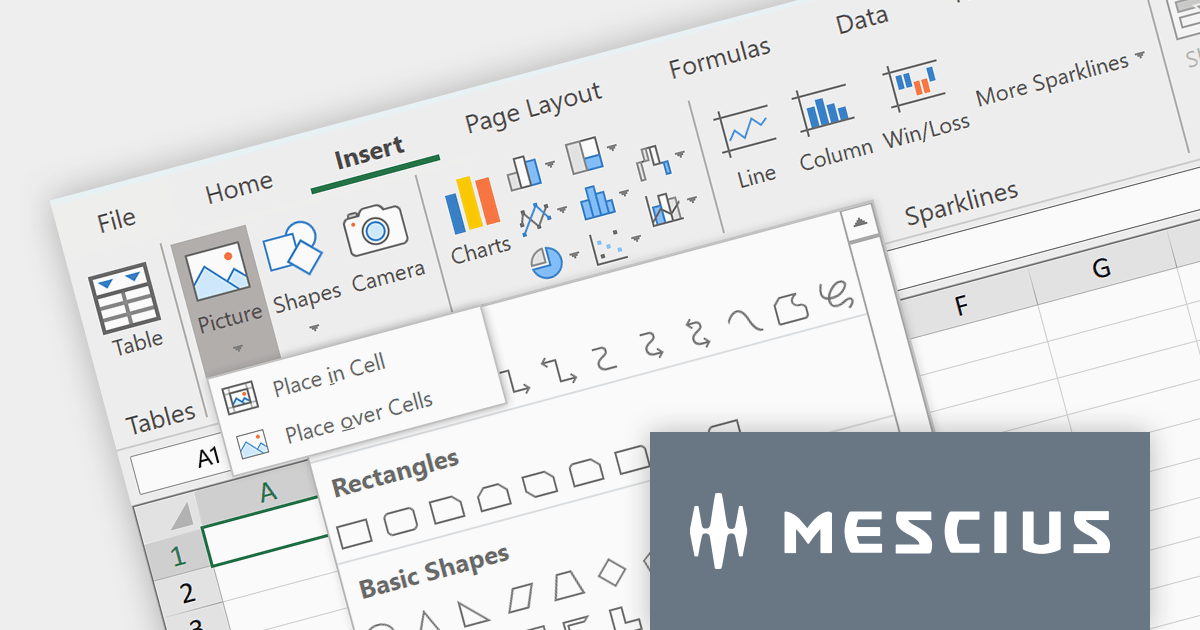Select row 2 header
This screenshot has height=630, width=1200.
coord(187,594)
